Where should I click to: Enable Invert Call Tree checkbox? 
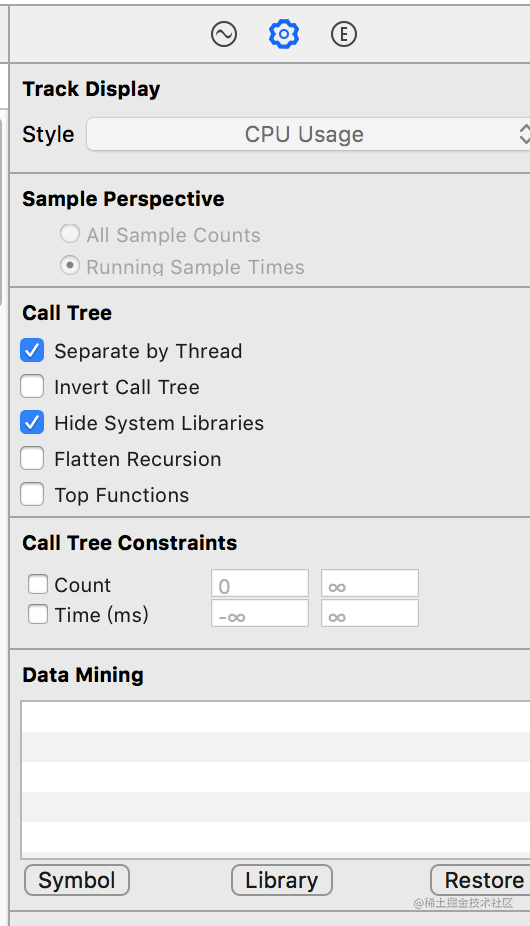point(32,387)
